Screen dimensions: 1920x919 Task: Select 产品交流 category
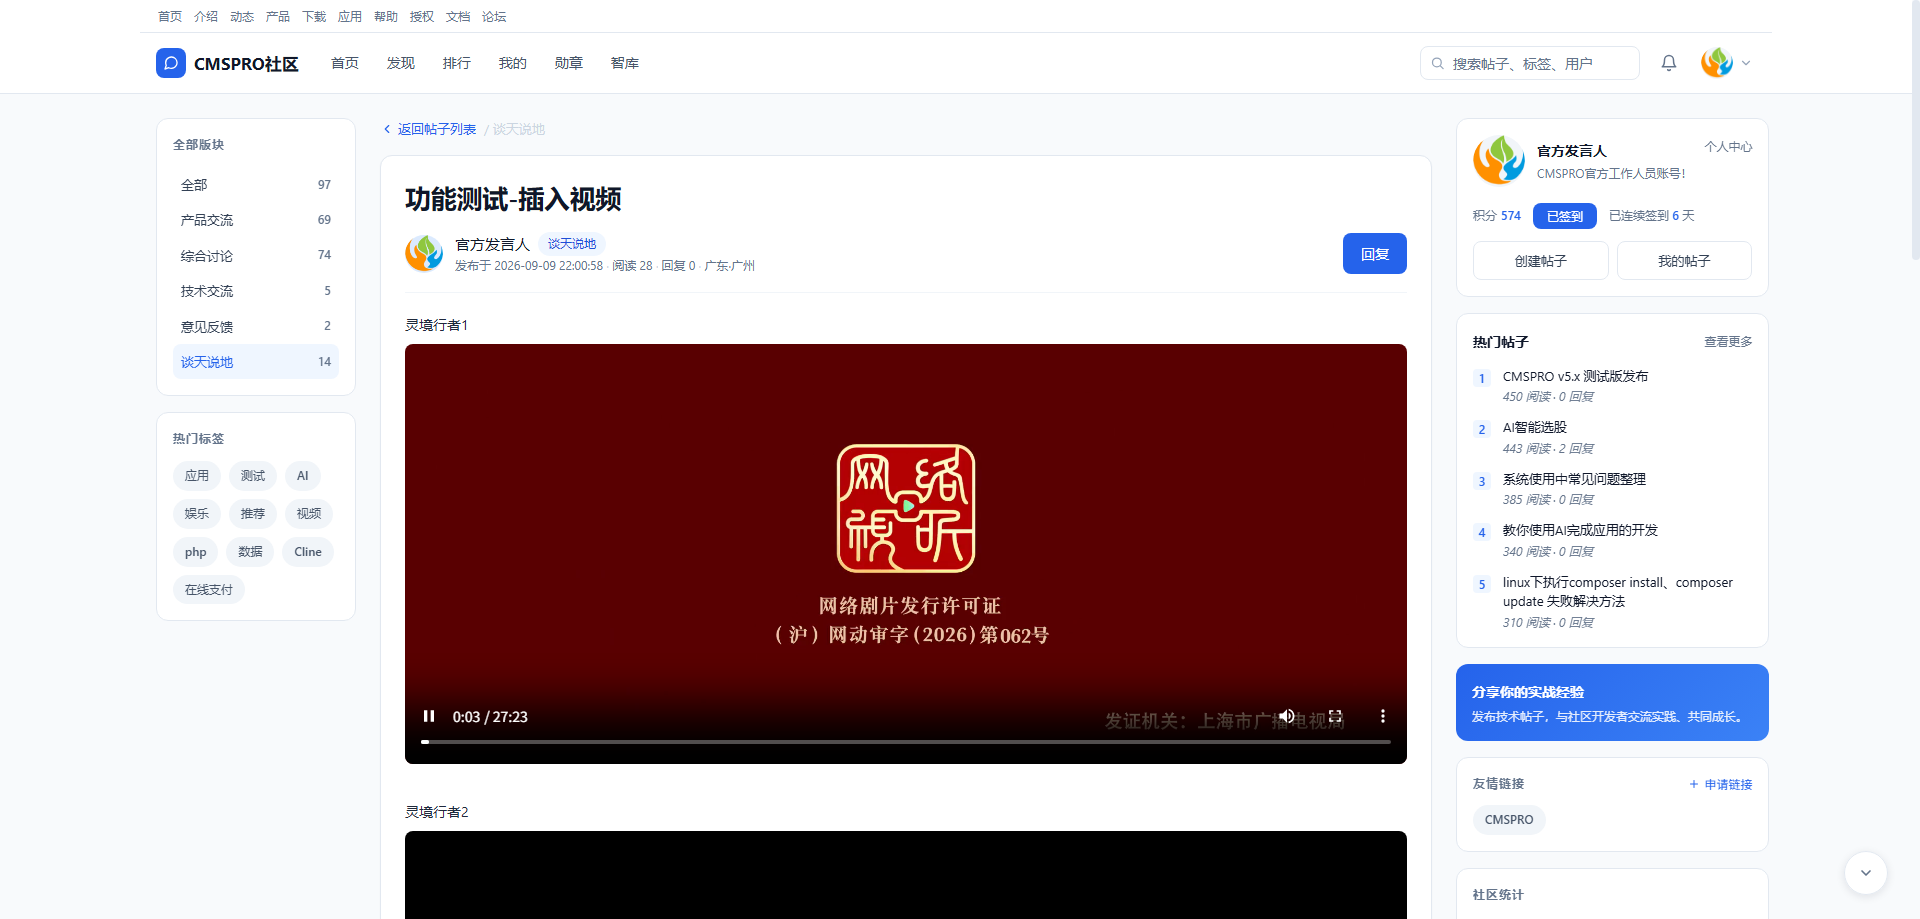[x=256, y=220]
